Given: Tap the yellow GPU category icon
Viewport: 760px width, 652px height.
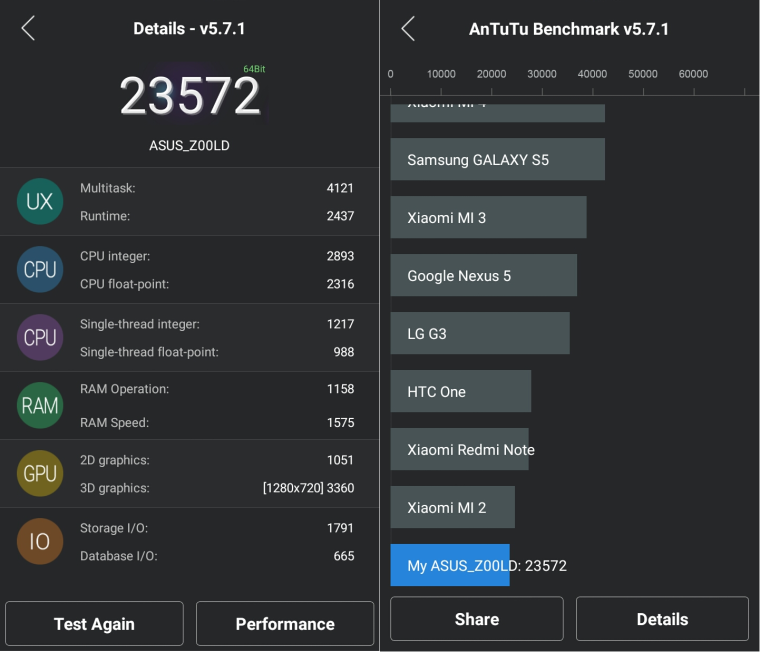Looking at the screenshot, I should pyautogui.click(x=40, y=474).
